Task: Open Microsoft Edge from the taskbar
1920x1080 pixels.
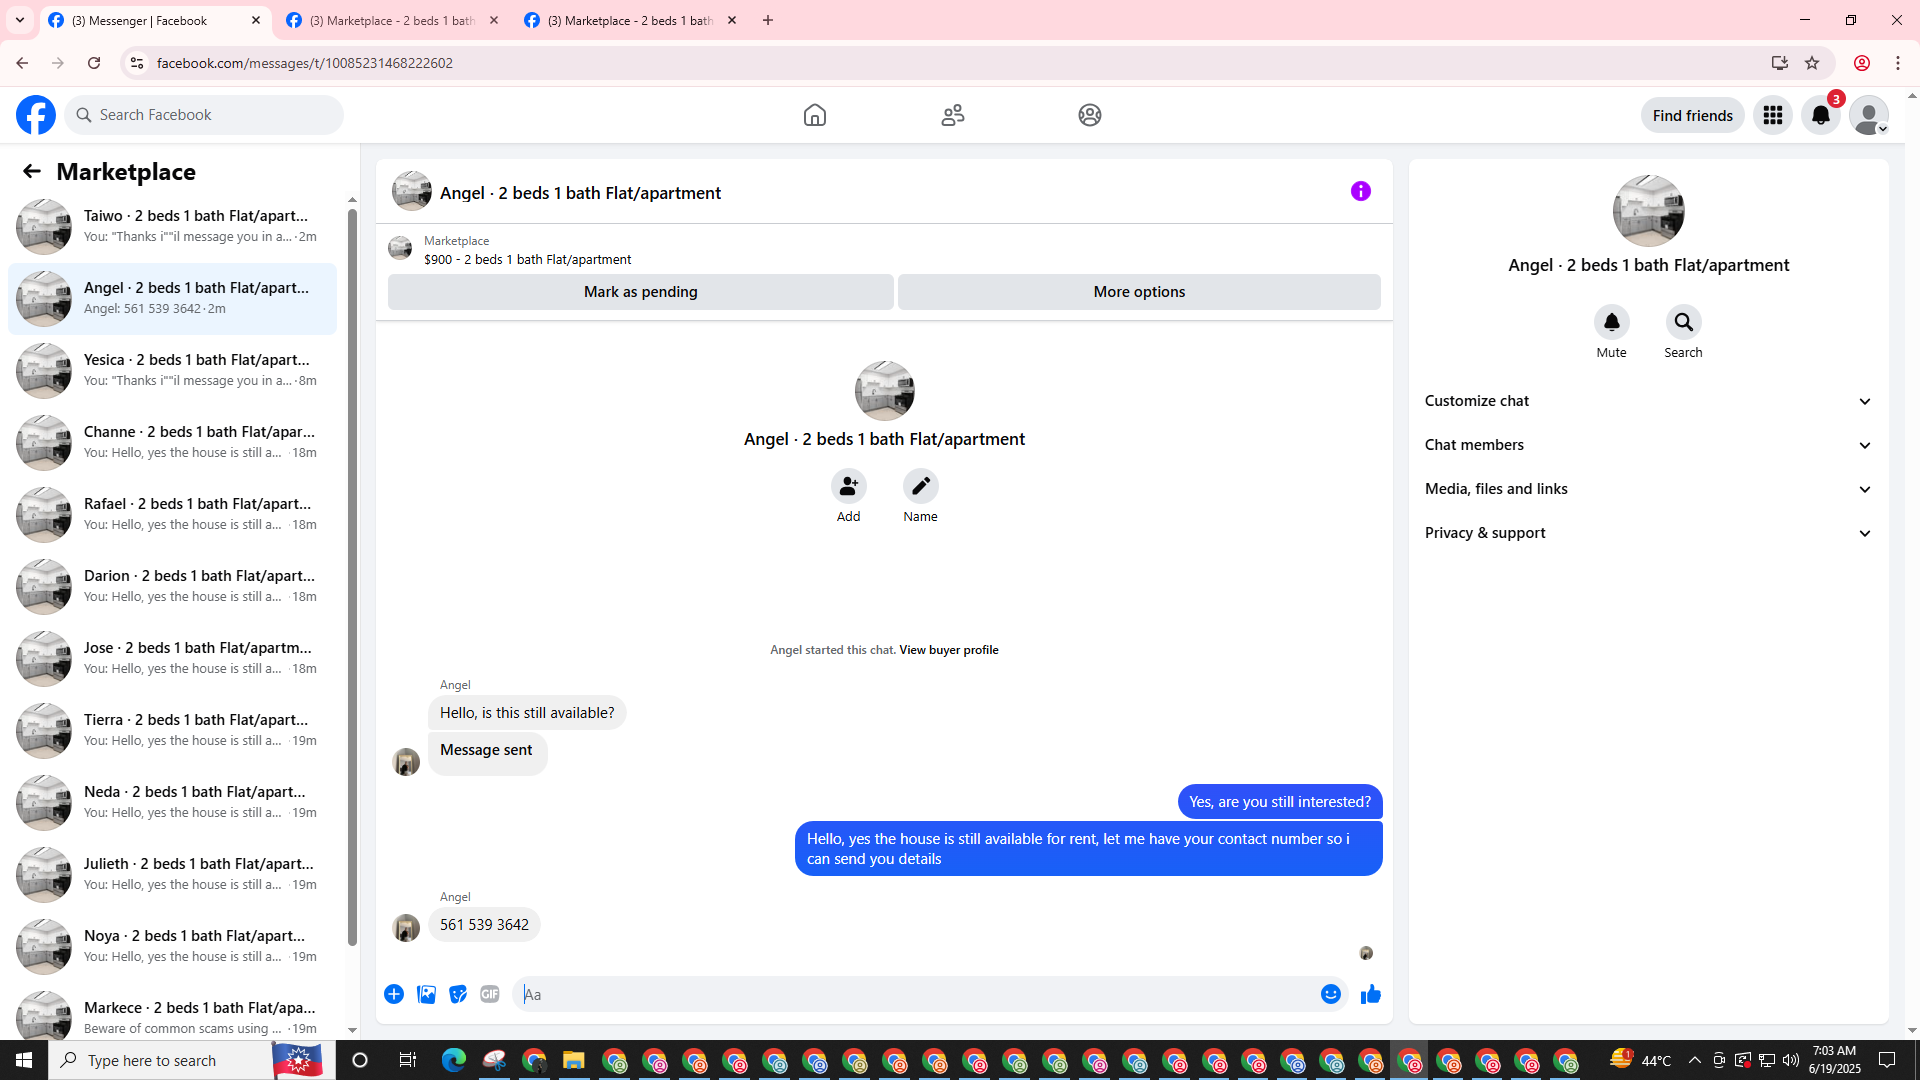Action: tap(454, 1060)
